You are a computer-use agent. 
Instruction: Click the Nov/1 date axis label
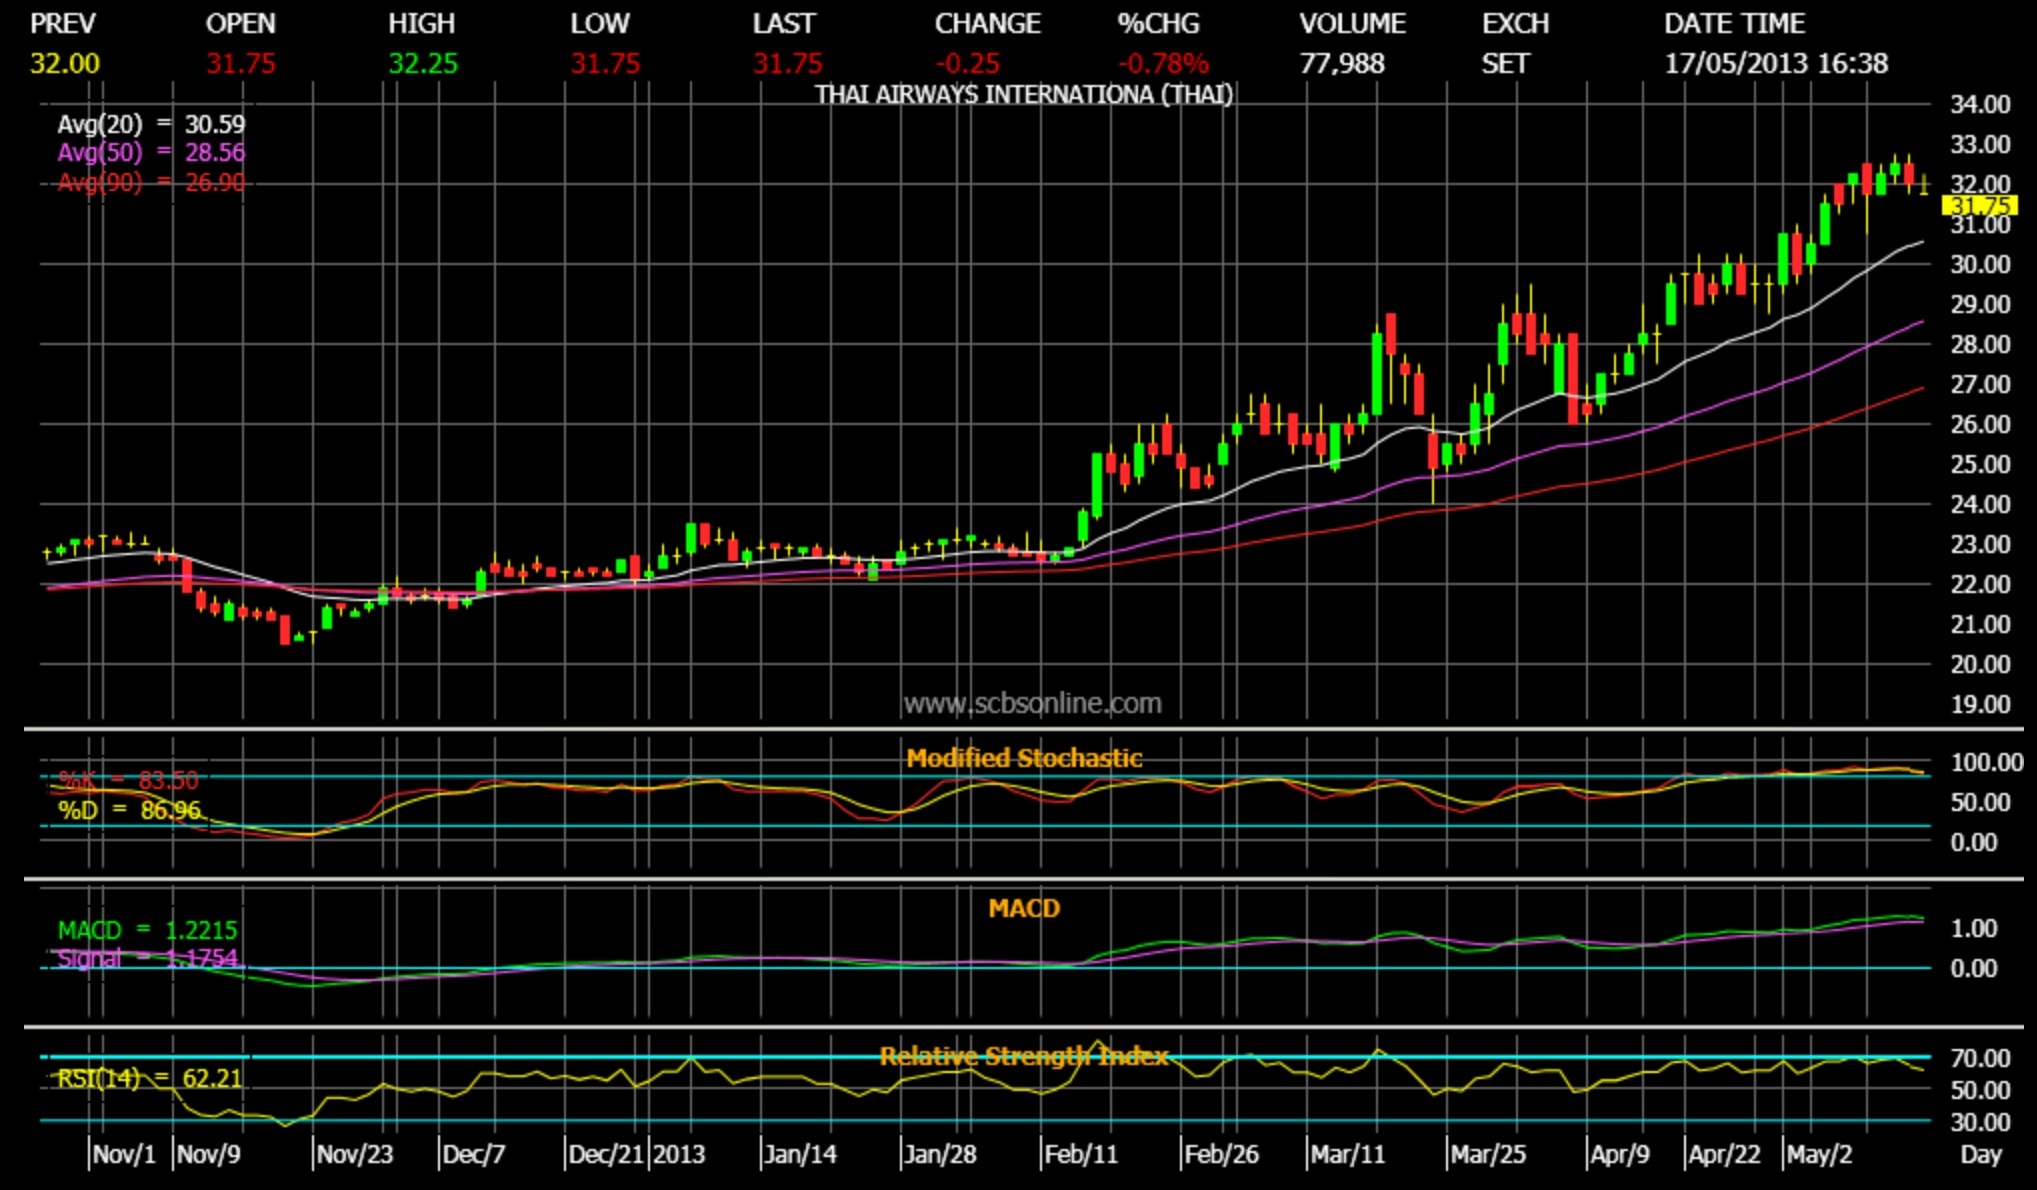click(x=124, y=1154)
